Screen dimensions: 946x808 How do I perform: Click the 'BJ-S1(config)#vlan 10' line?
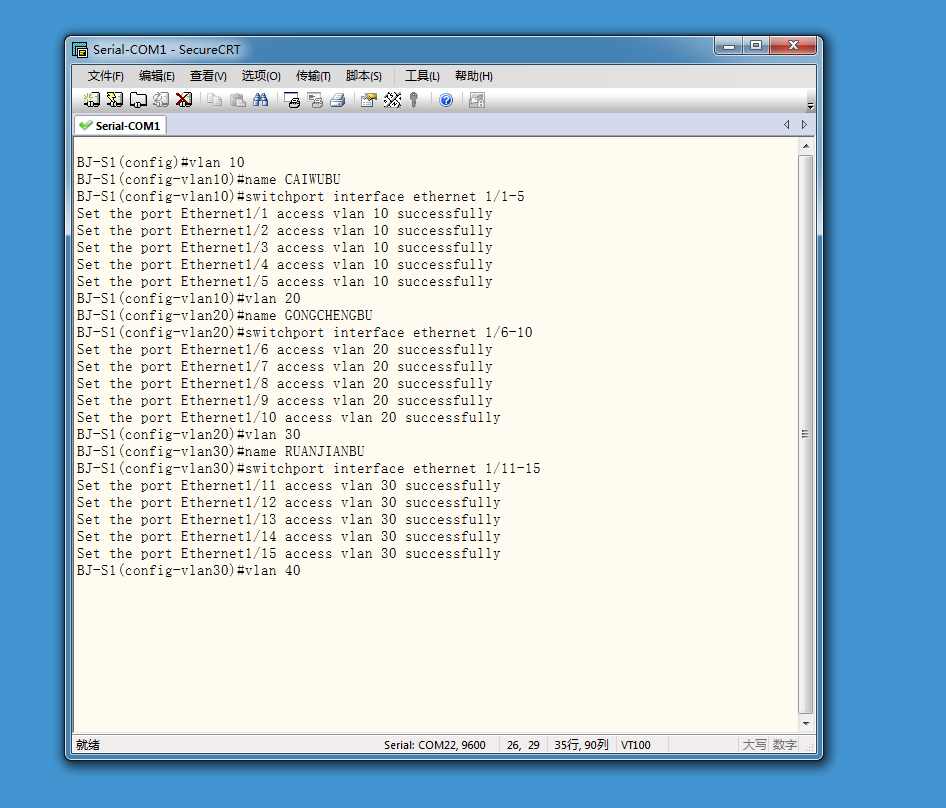pos(160,163)
